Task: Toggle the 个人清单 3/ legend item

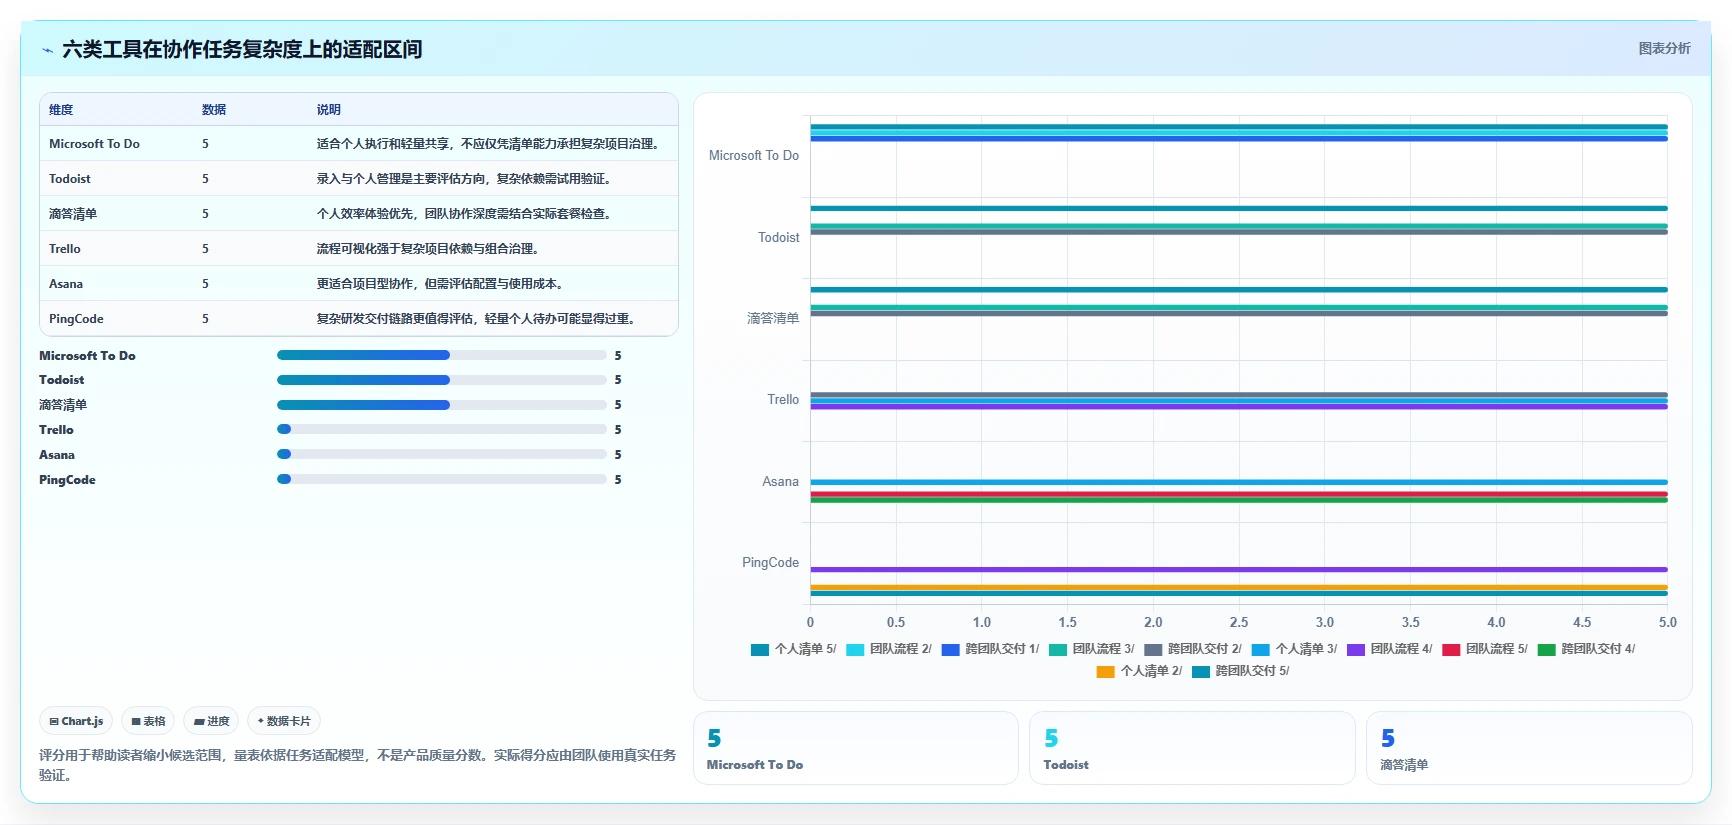Action: coord(1294,649)
